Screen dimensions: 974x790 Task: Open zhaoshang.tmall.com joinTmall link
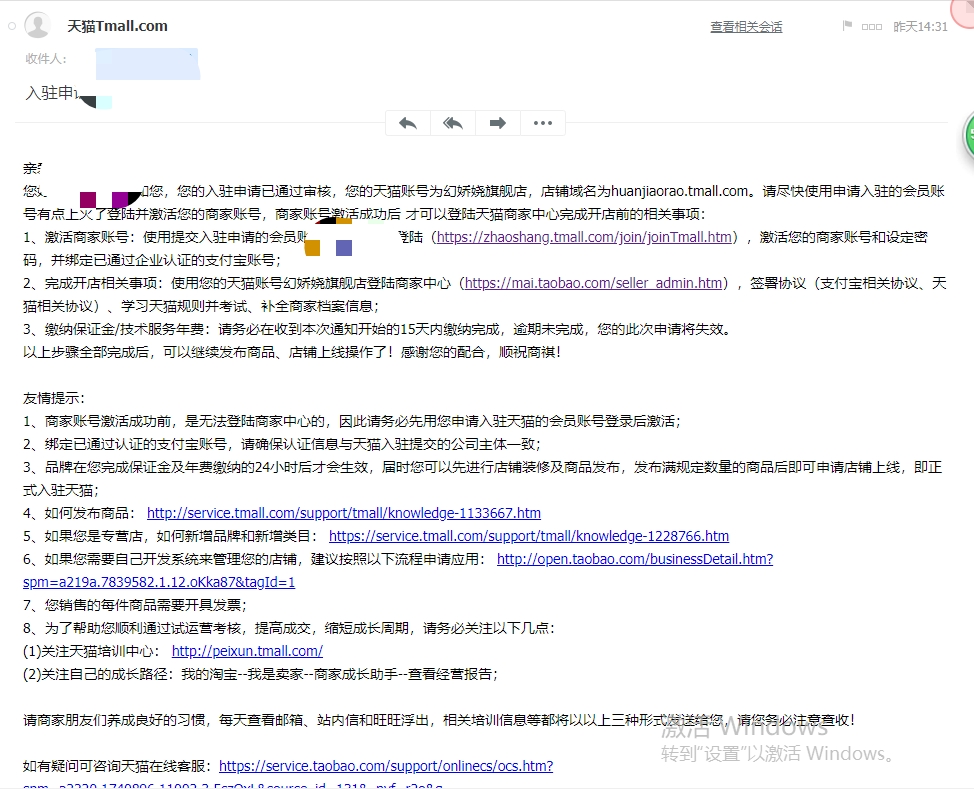point(584,237)
